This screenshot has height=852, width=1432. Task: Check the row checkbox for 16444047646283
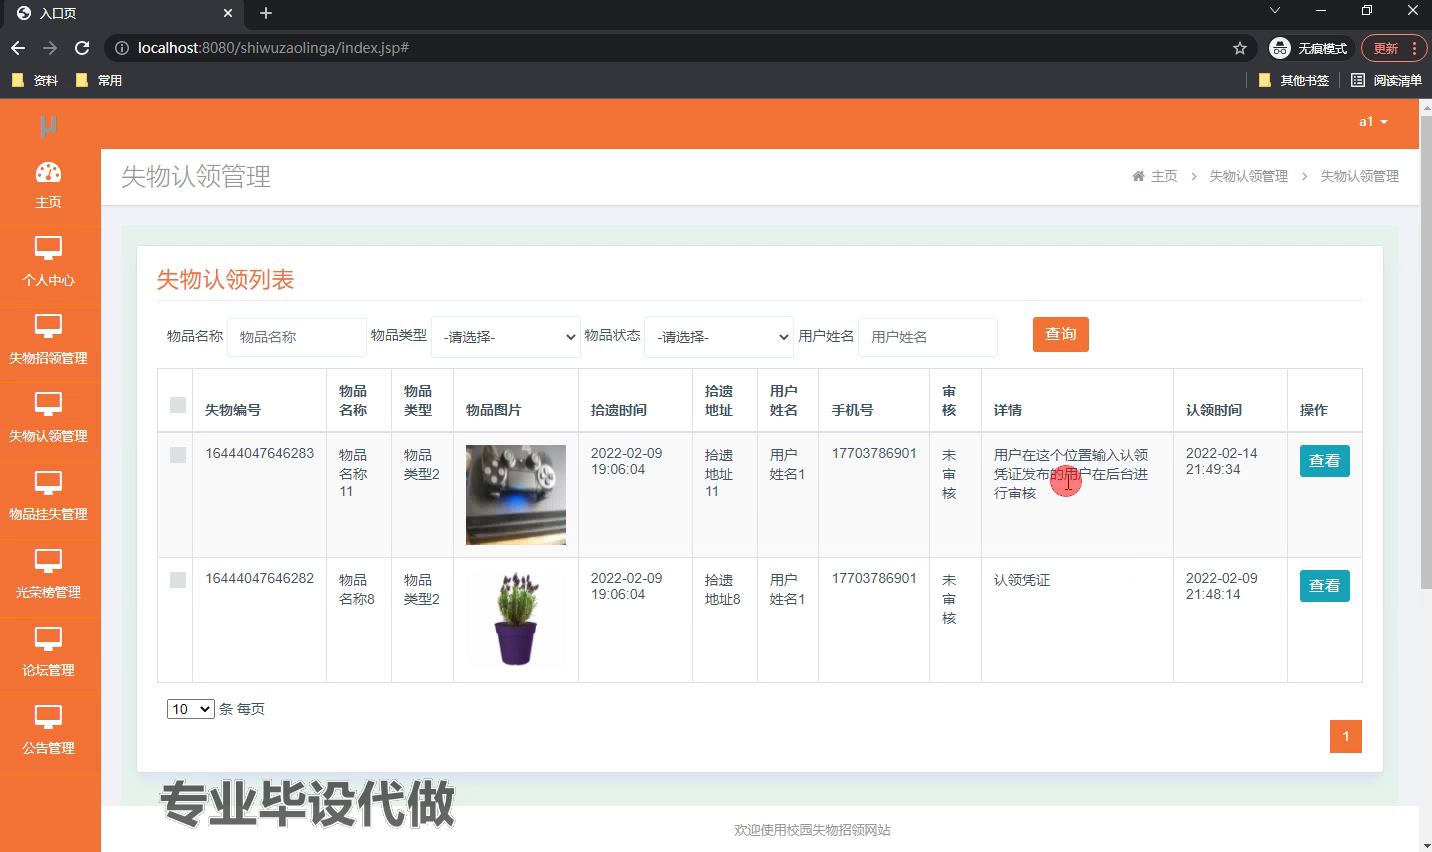(x=178, y=455)
